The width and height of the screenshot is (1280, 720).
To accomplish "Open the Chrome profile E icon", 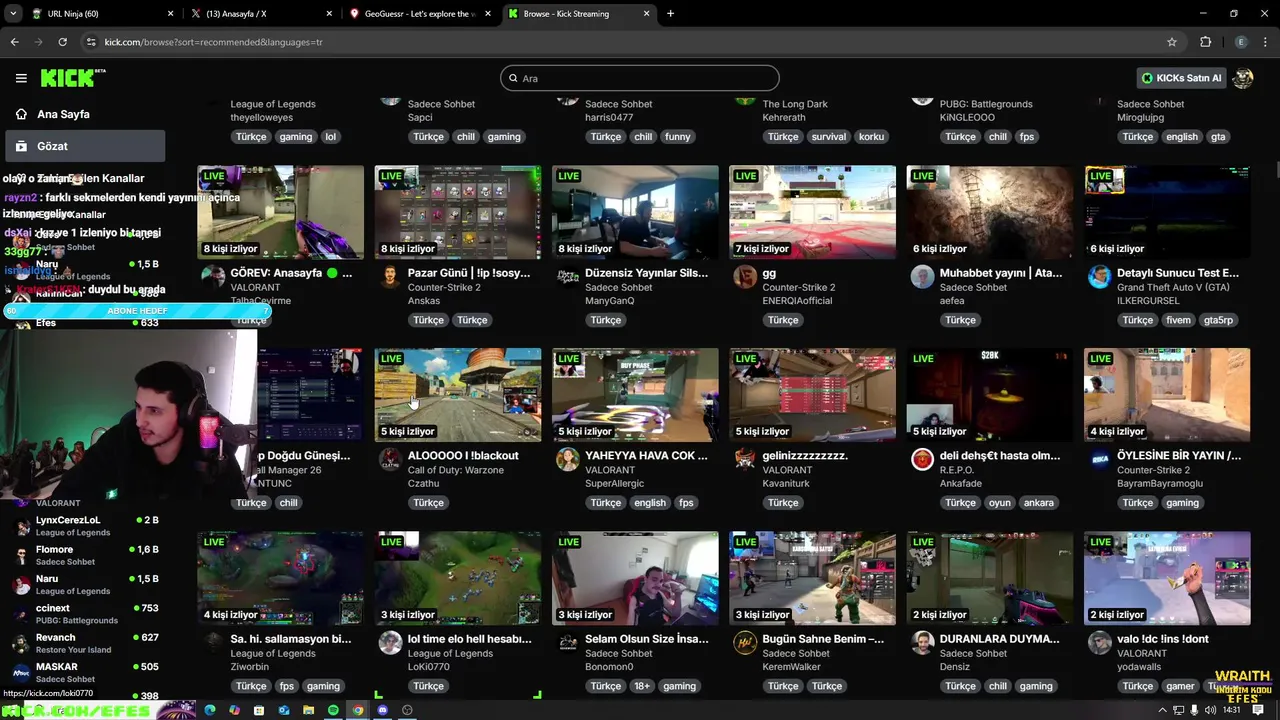I will tap(1241, 42).
